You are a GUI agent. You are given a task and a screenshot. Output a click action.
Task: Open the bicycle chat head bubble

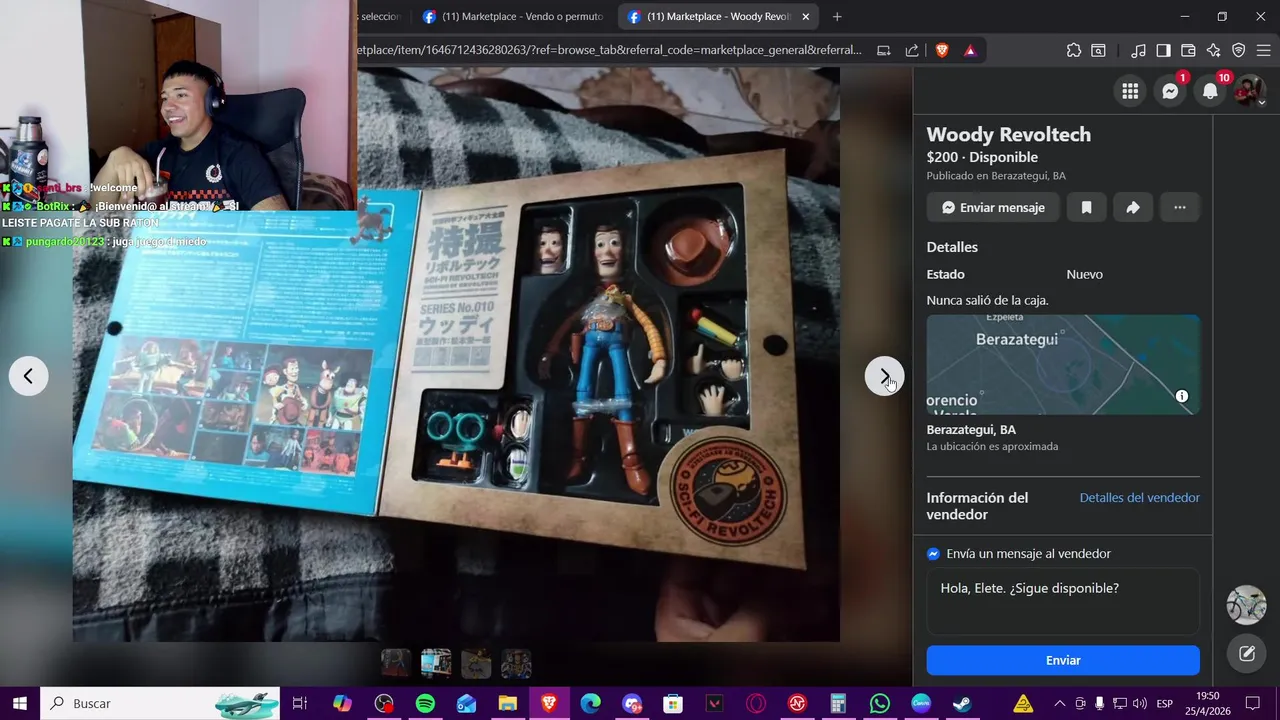(1247, 605)
